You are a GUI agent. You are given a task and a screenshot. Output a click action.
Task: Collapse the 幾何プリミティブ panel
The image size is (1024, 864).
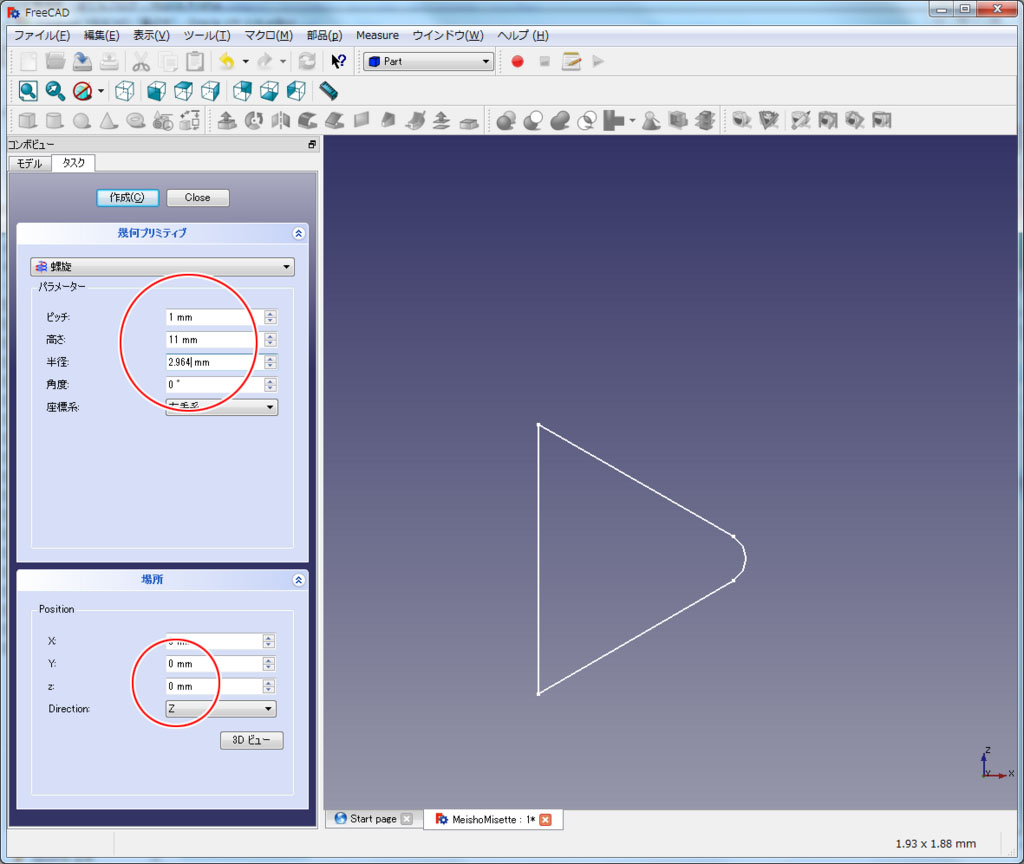click(x=298, y=233)
